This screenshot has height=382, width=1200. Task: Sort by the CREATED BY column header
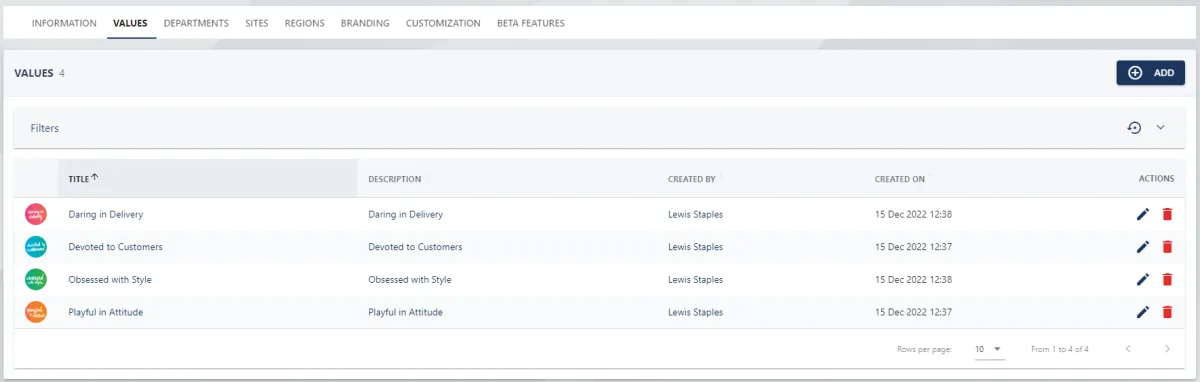(691, 179)
